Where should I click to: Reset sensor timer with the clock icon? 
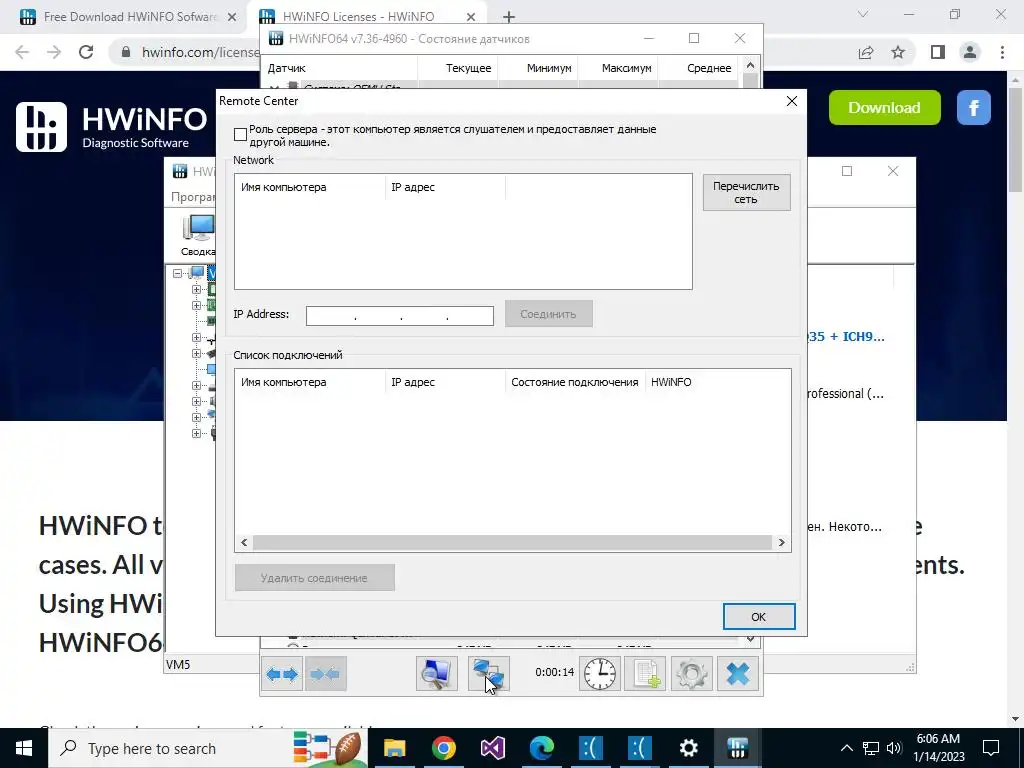coord(600,673)
